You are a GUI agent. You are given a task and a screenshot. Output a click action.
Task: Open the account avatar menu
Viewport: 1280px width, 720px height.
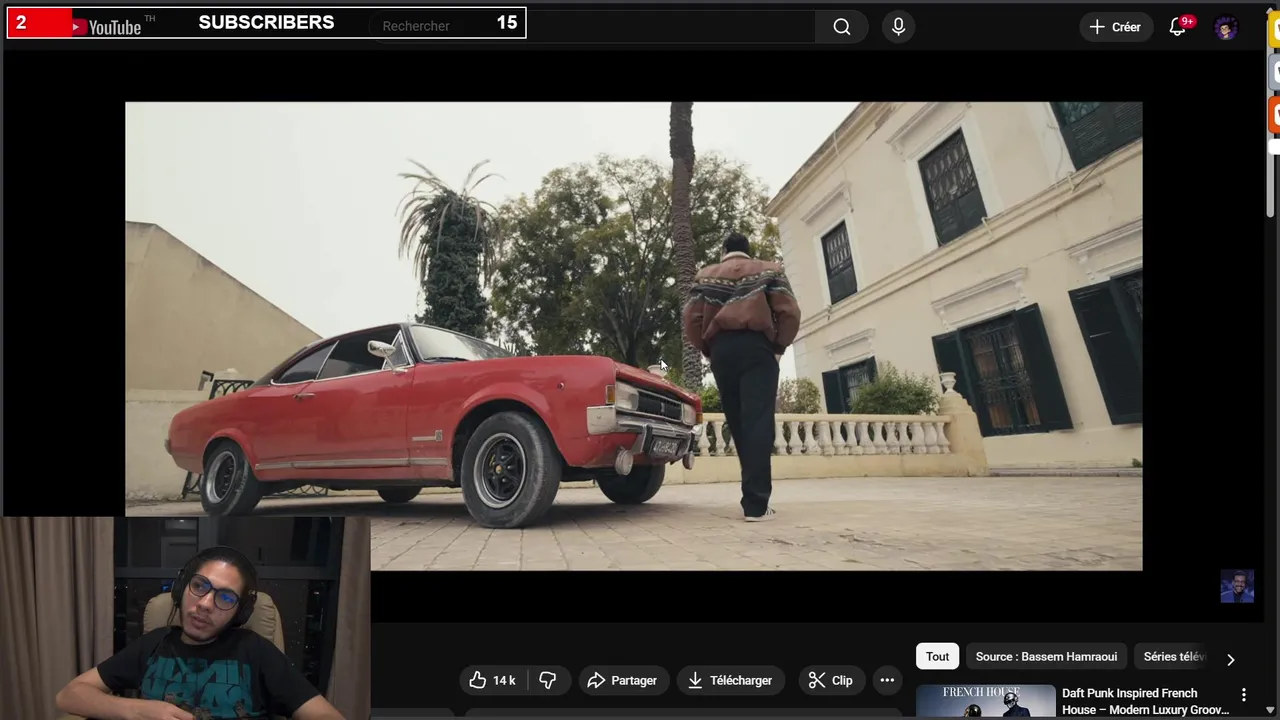coord(1225,27)
